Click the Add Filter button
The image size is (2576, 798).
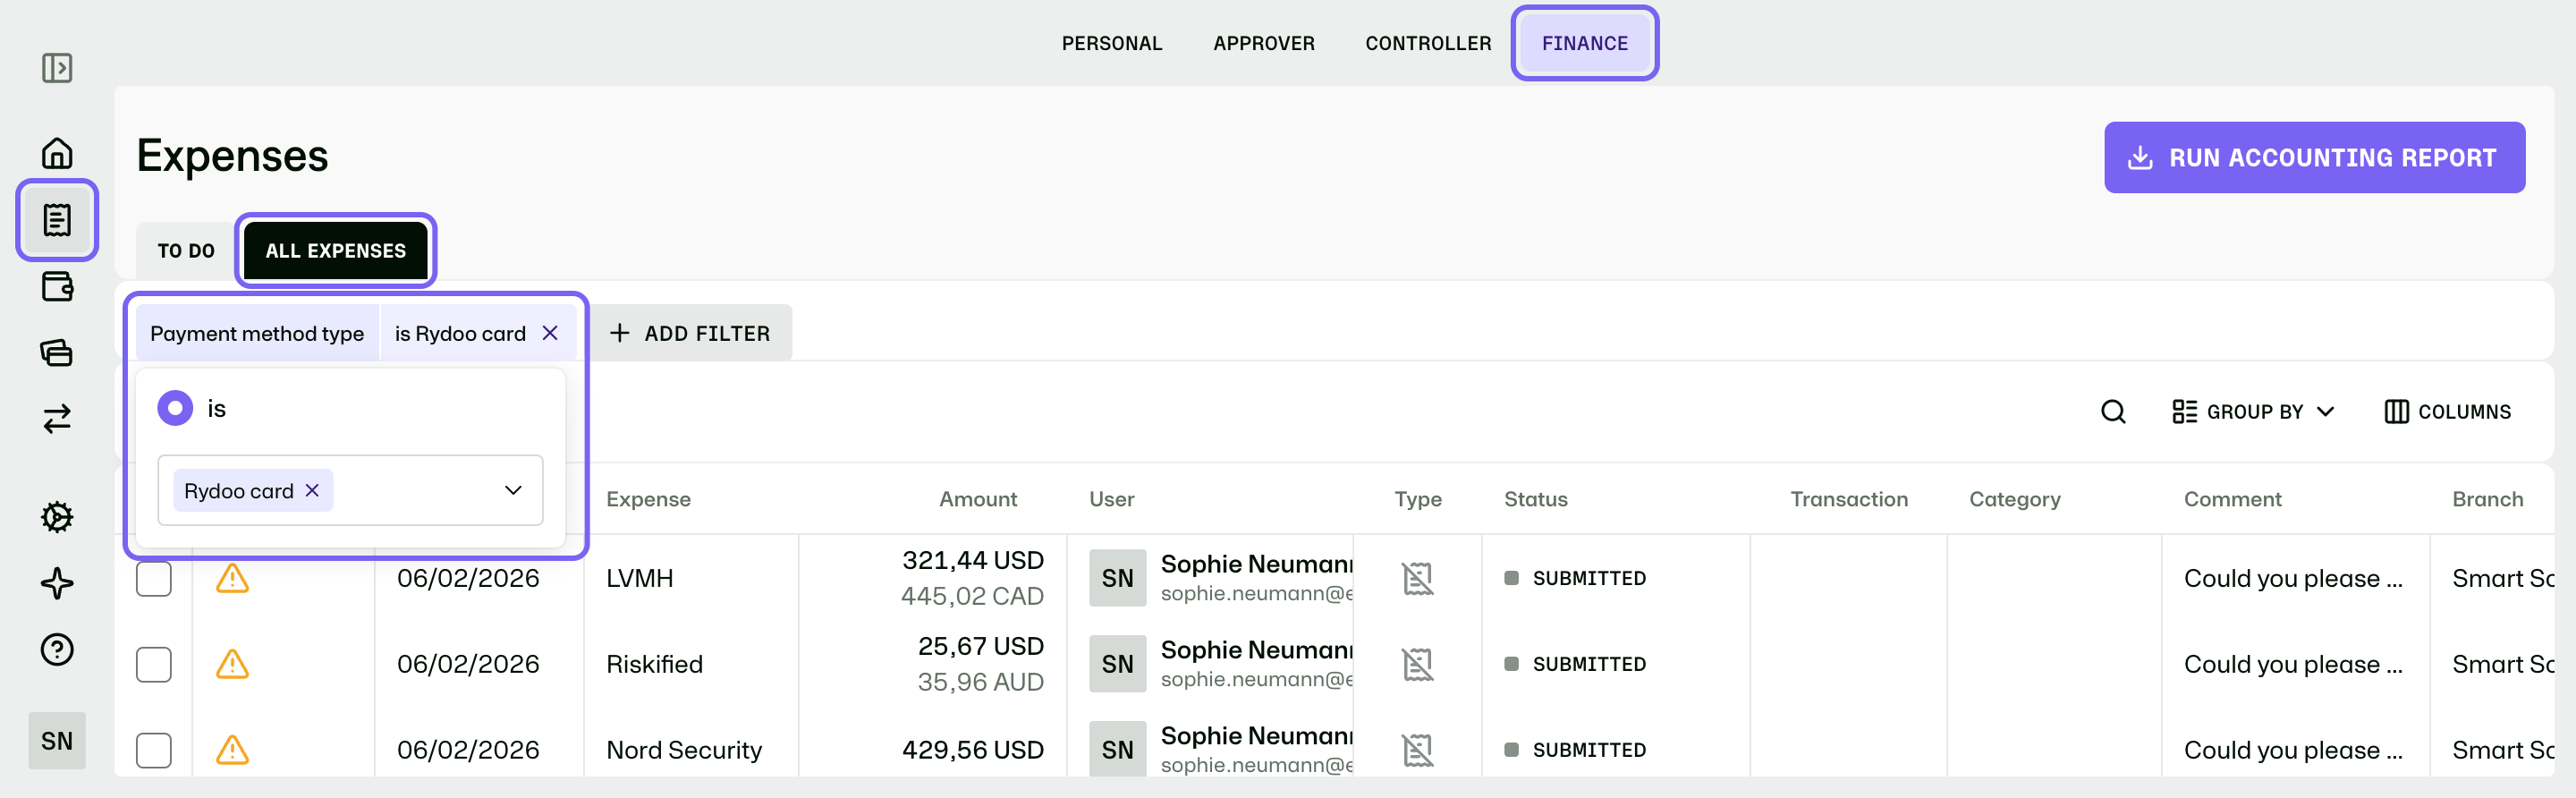(x=690, y=333)
